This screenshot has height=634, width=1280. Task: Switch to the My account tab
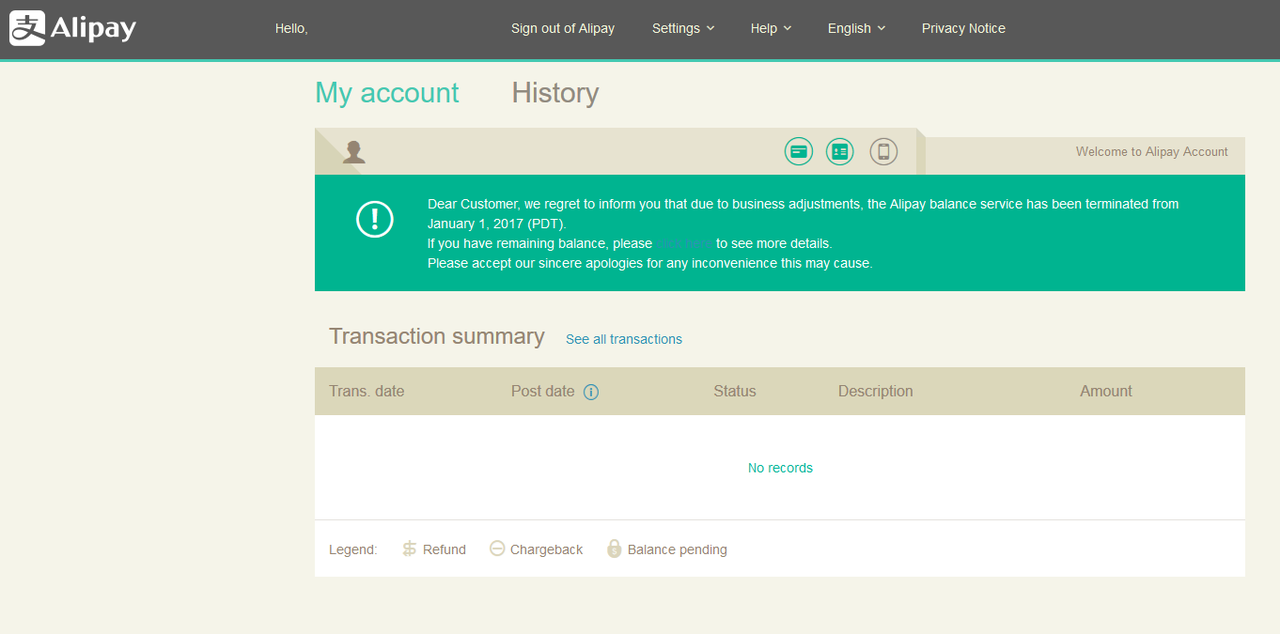387,93
